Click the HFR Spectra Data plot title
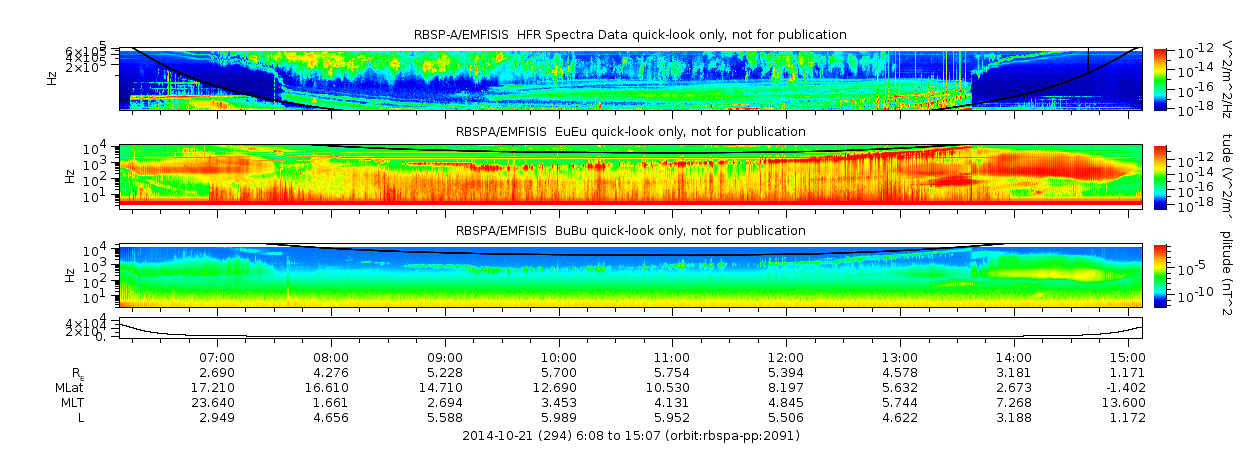The height and width of the screenshot is (449, 1250). pyautogui.click(x=630, y=35)
